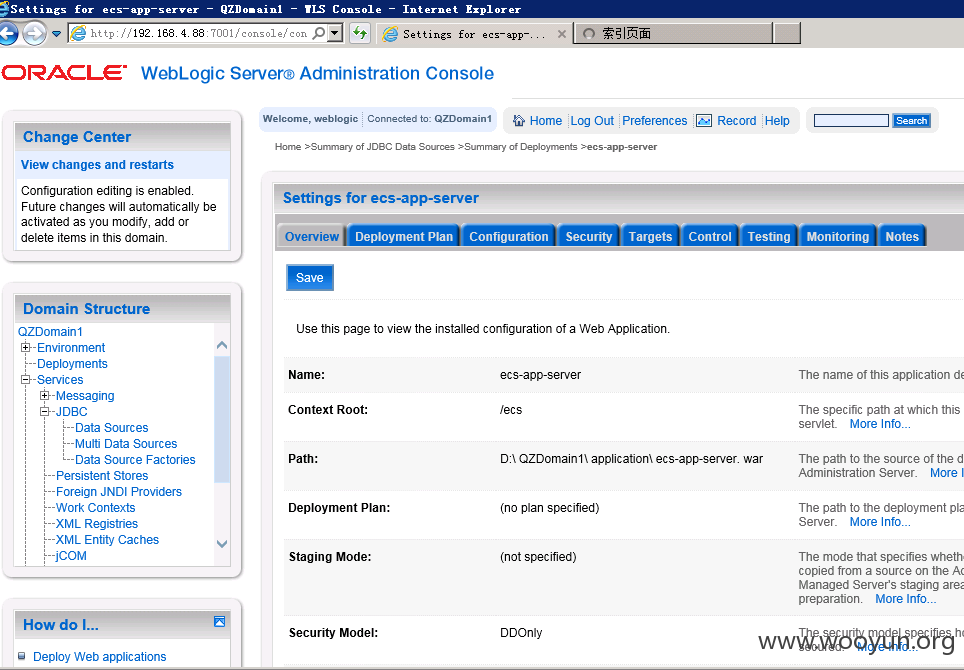Open Data Source Factories tree item

pyautogui.click(x=135, y=460)
